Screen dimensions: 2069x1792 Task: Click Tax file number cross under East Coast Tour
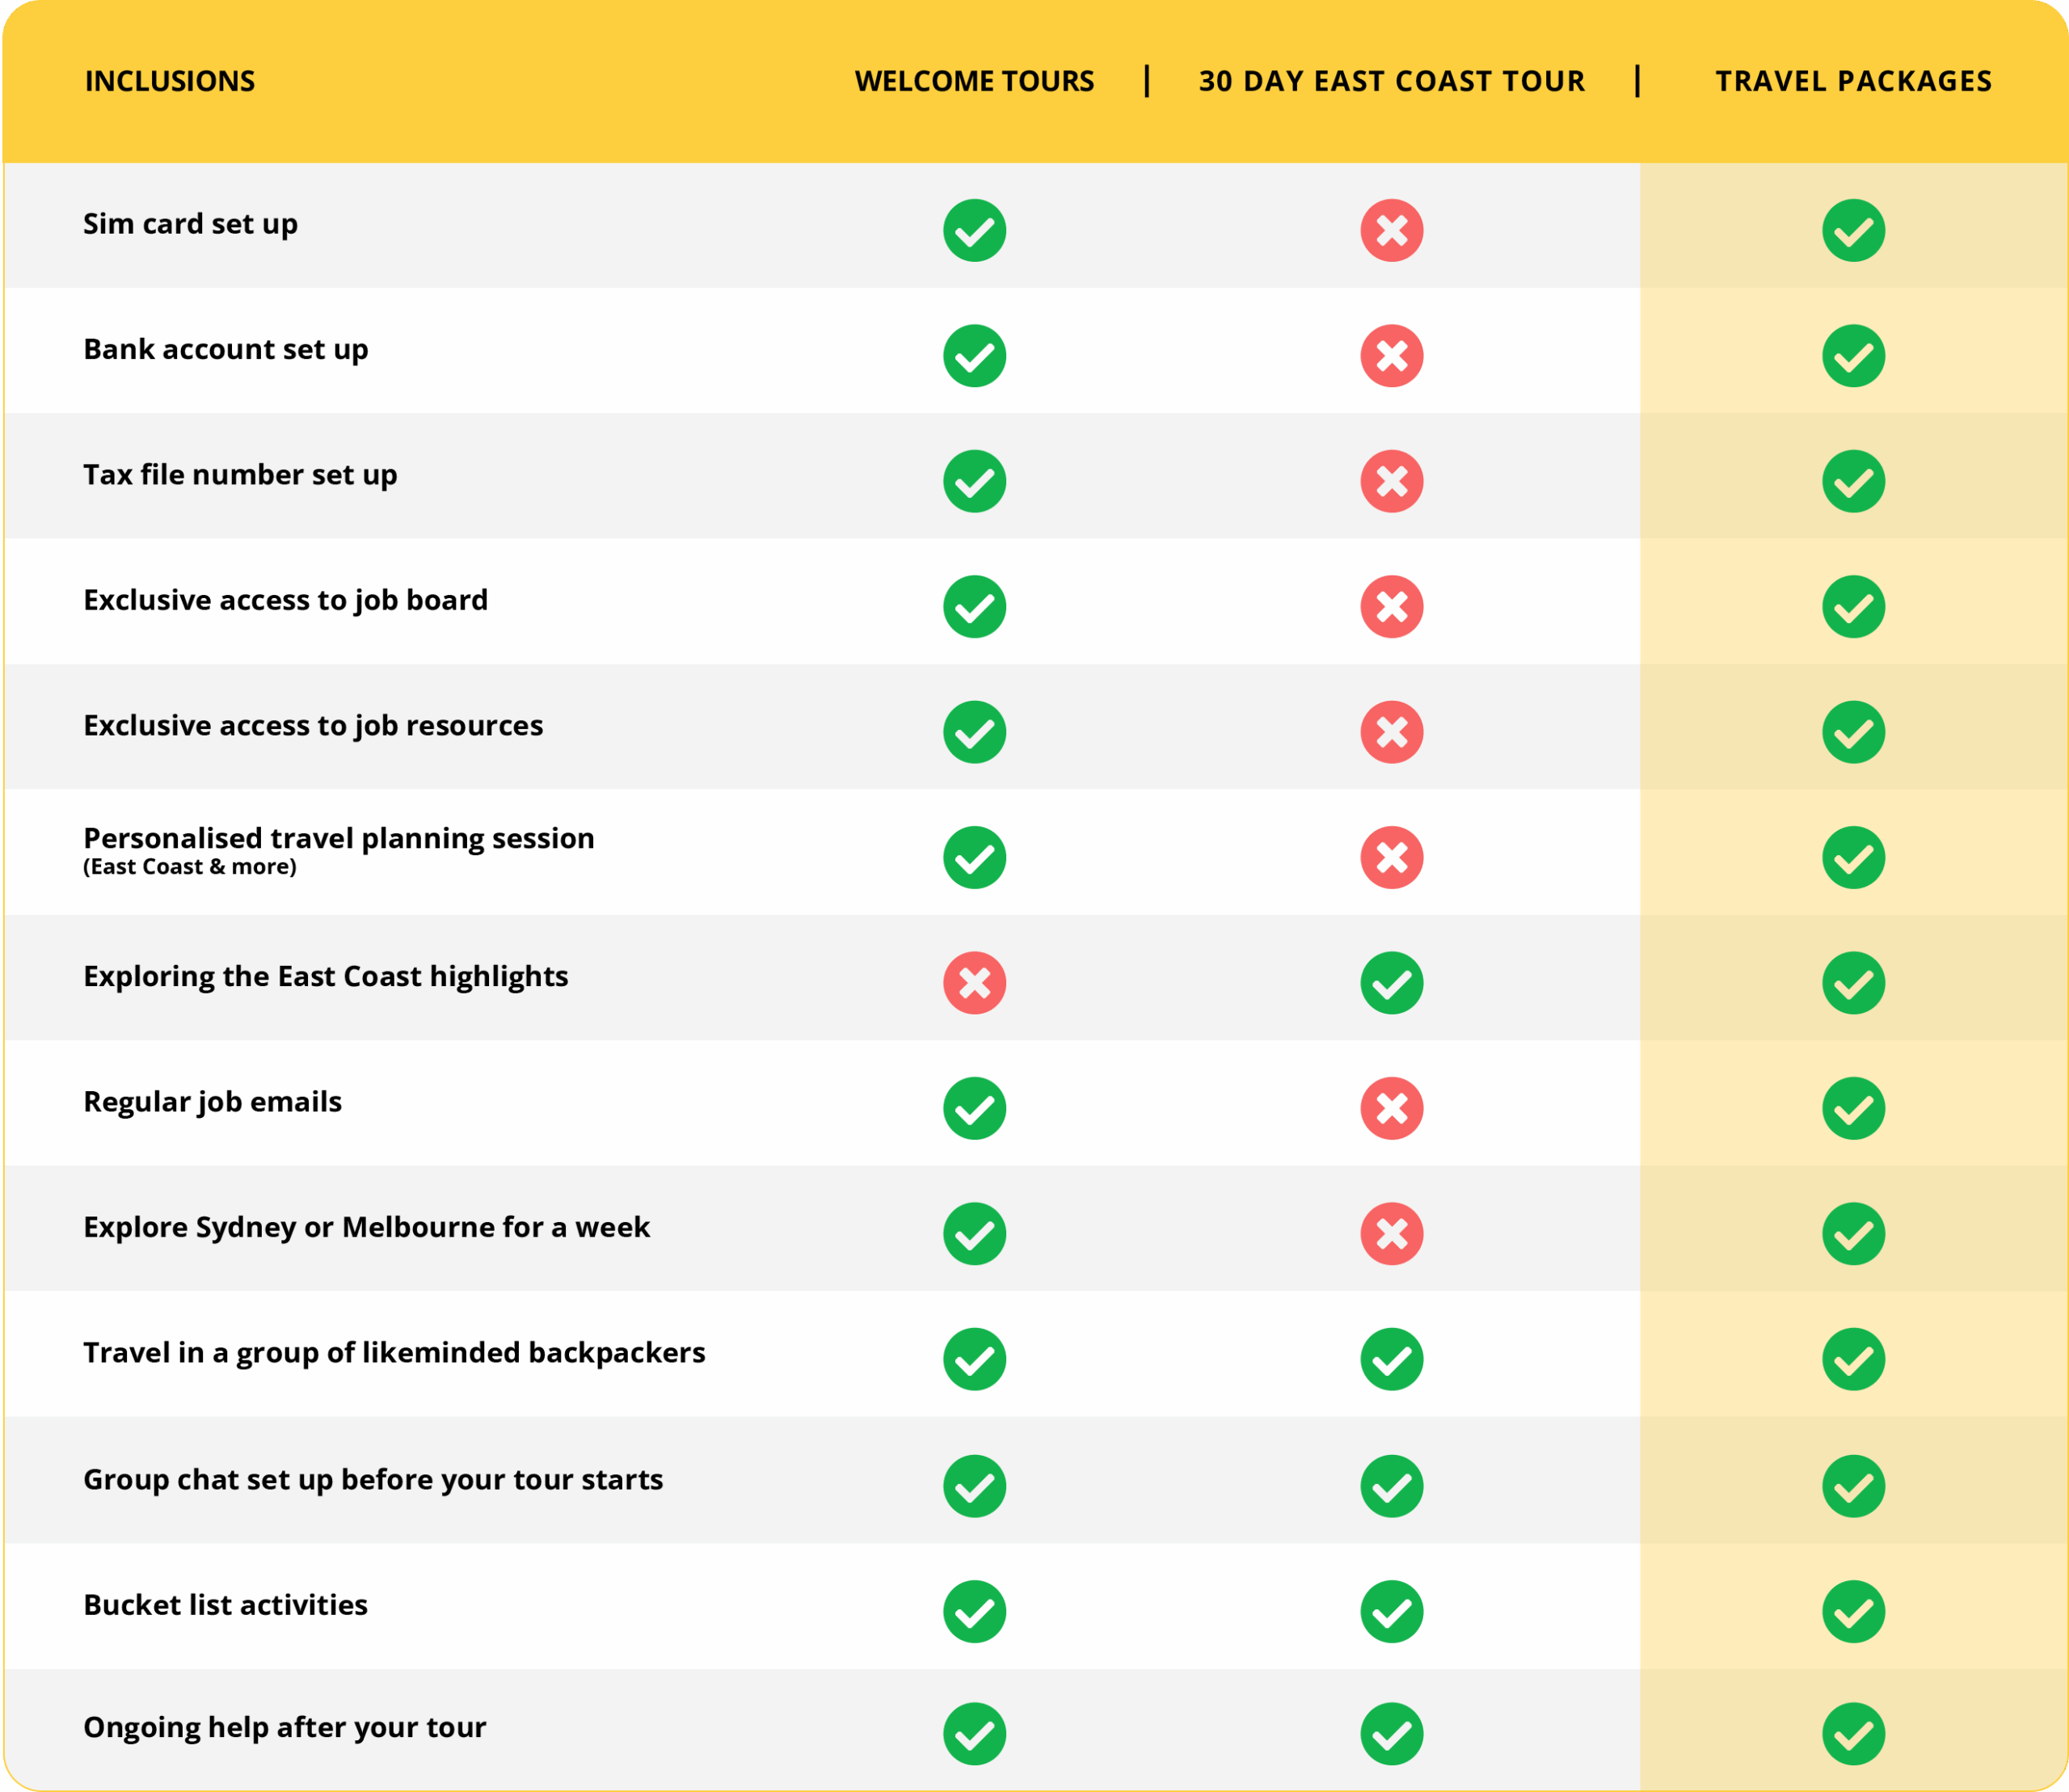1391,481
